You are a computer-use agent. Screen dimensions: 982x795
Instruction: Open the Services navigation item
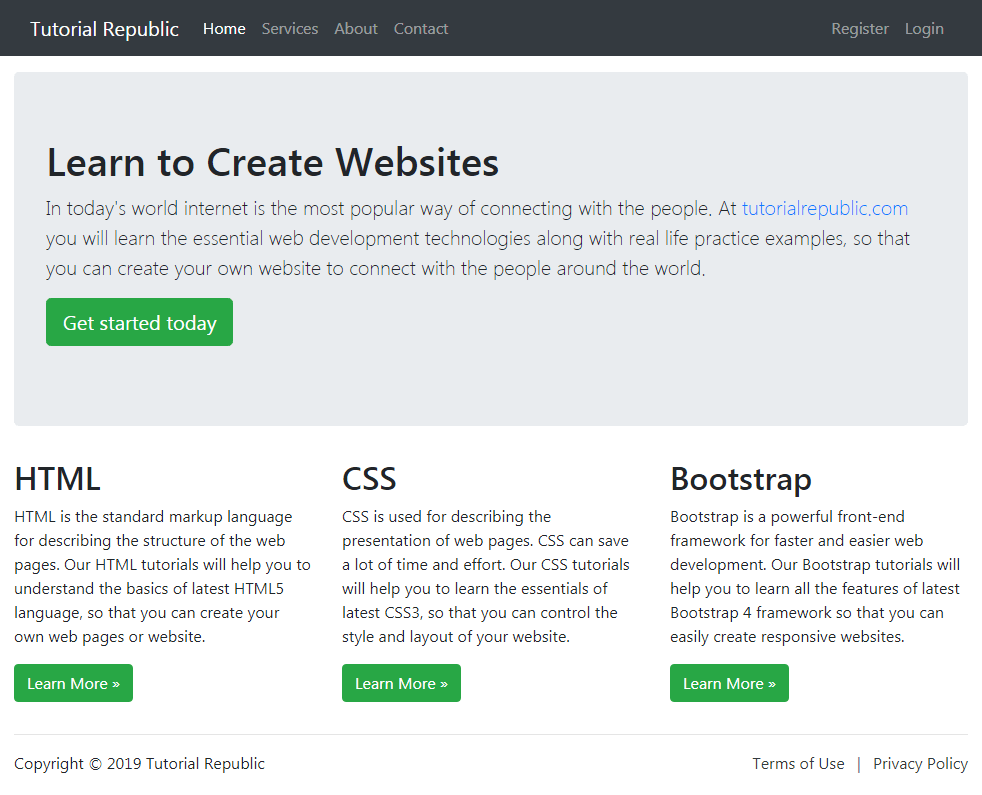point(289,28)
